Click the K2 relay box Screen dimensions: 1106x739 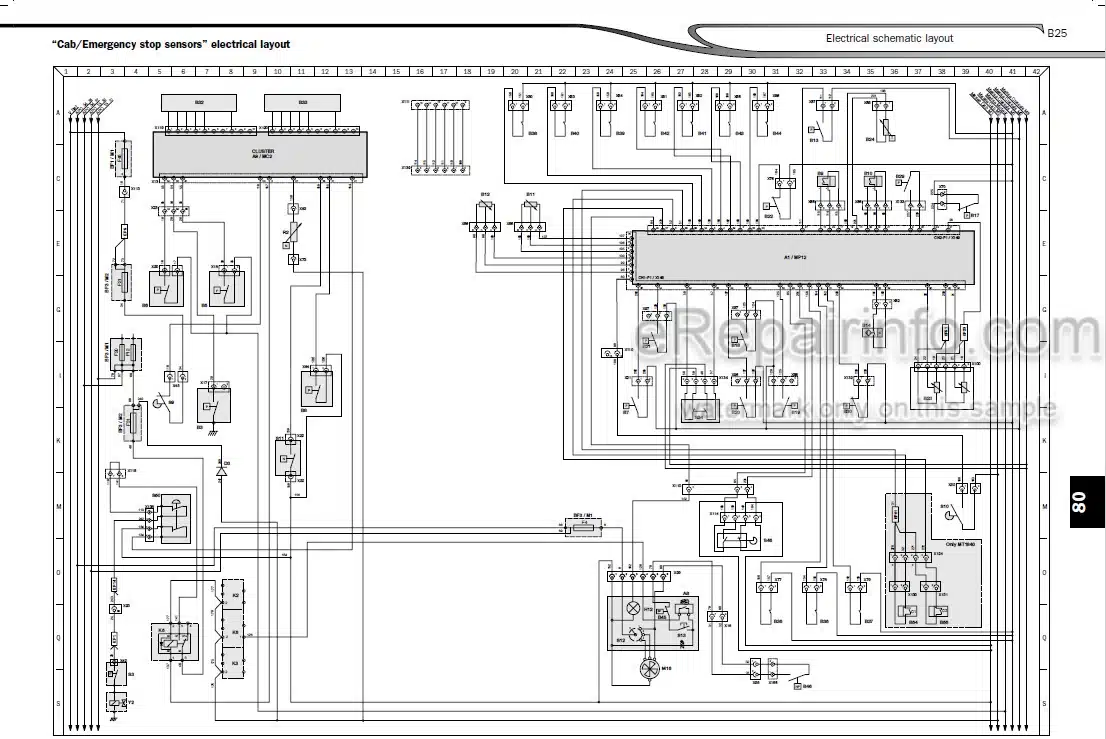(x=233, y=595)
